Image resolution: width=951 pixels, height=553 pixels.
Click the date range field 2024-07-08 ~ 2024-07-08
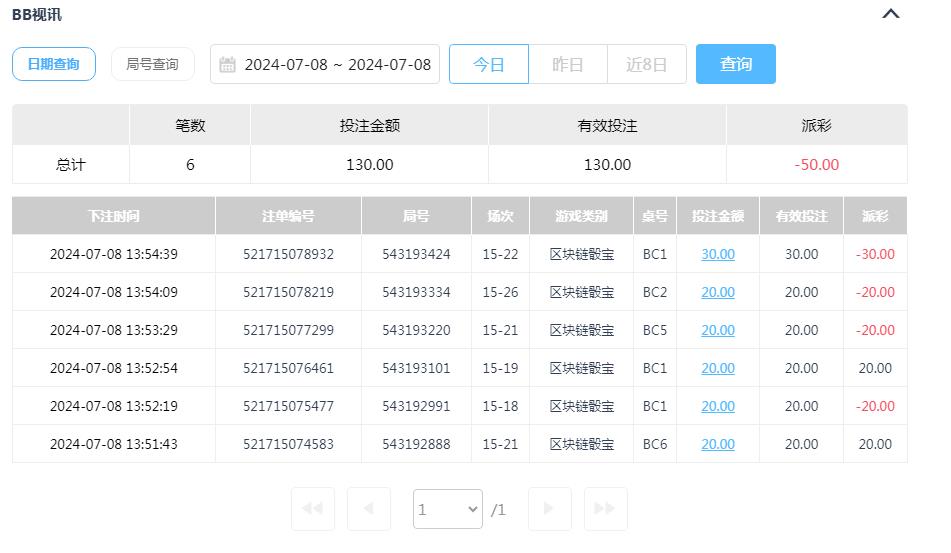pos(325,64)
